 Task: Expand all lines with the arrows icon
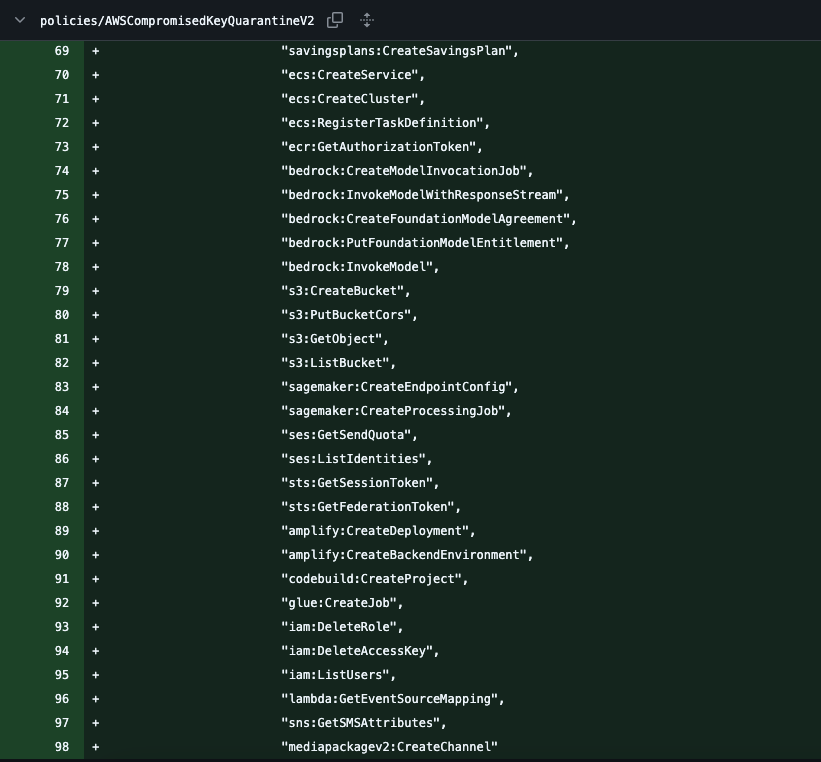pyautogui.click(x=367, y=20)
